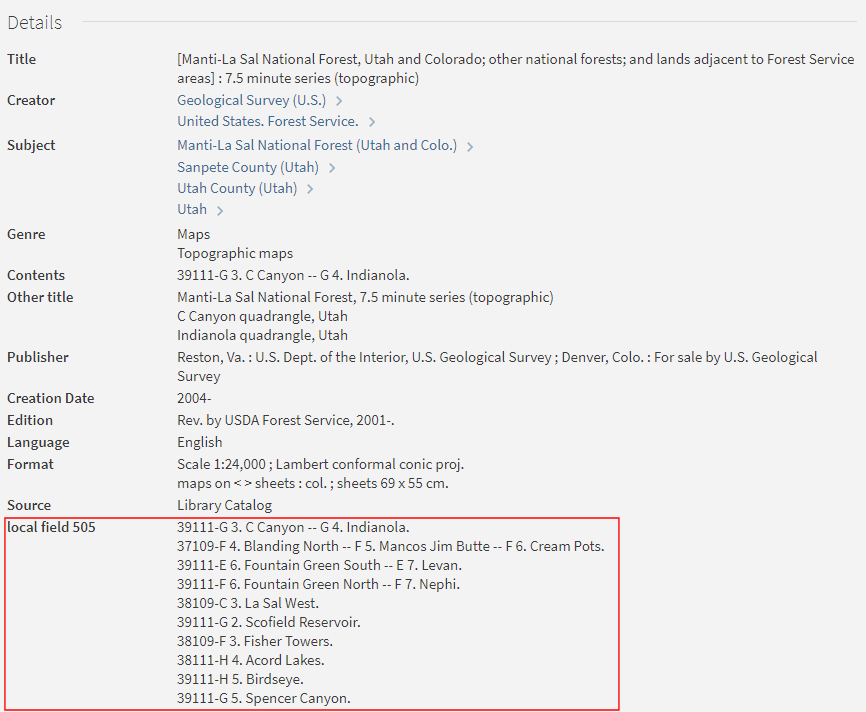Click the Blanding North line in local field 505
This screenshot has width=866, height=712.
coord(390,546)
